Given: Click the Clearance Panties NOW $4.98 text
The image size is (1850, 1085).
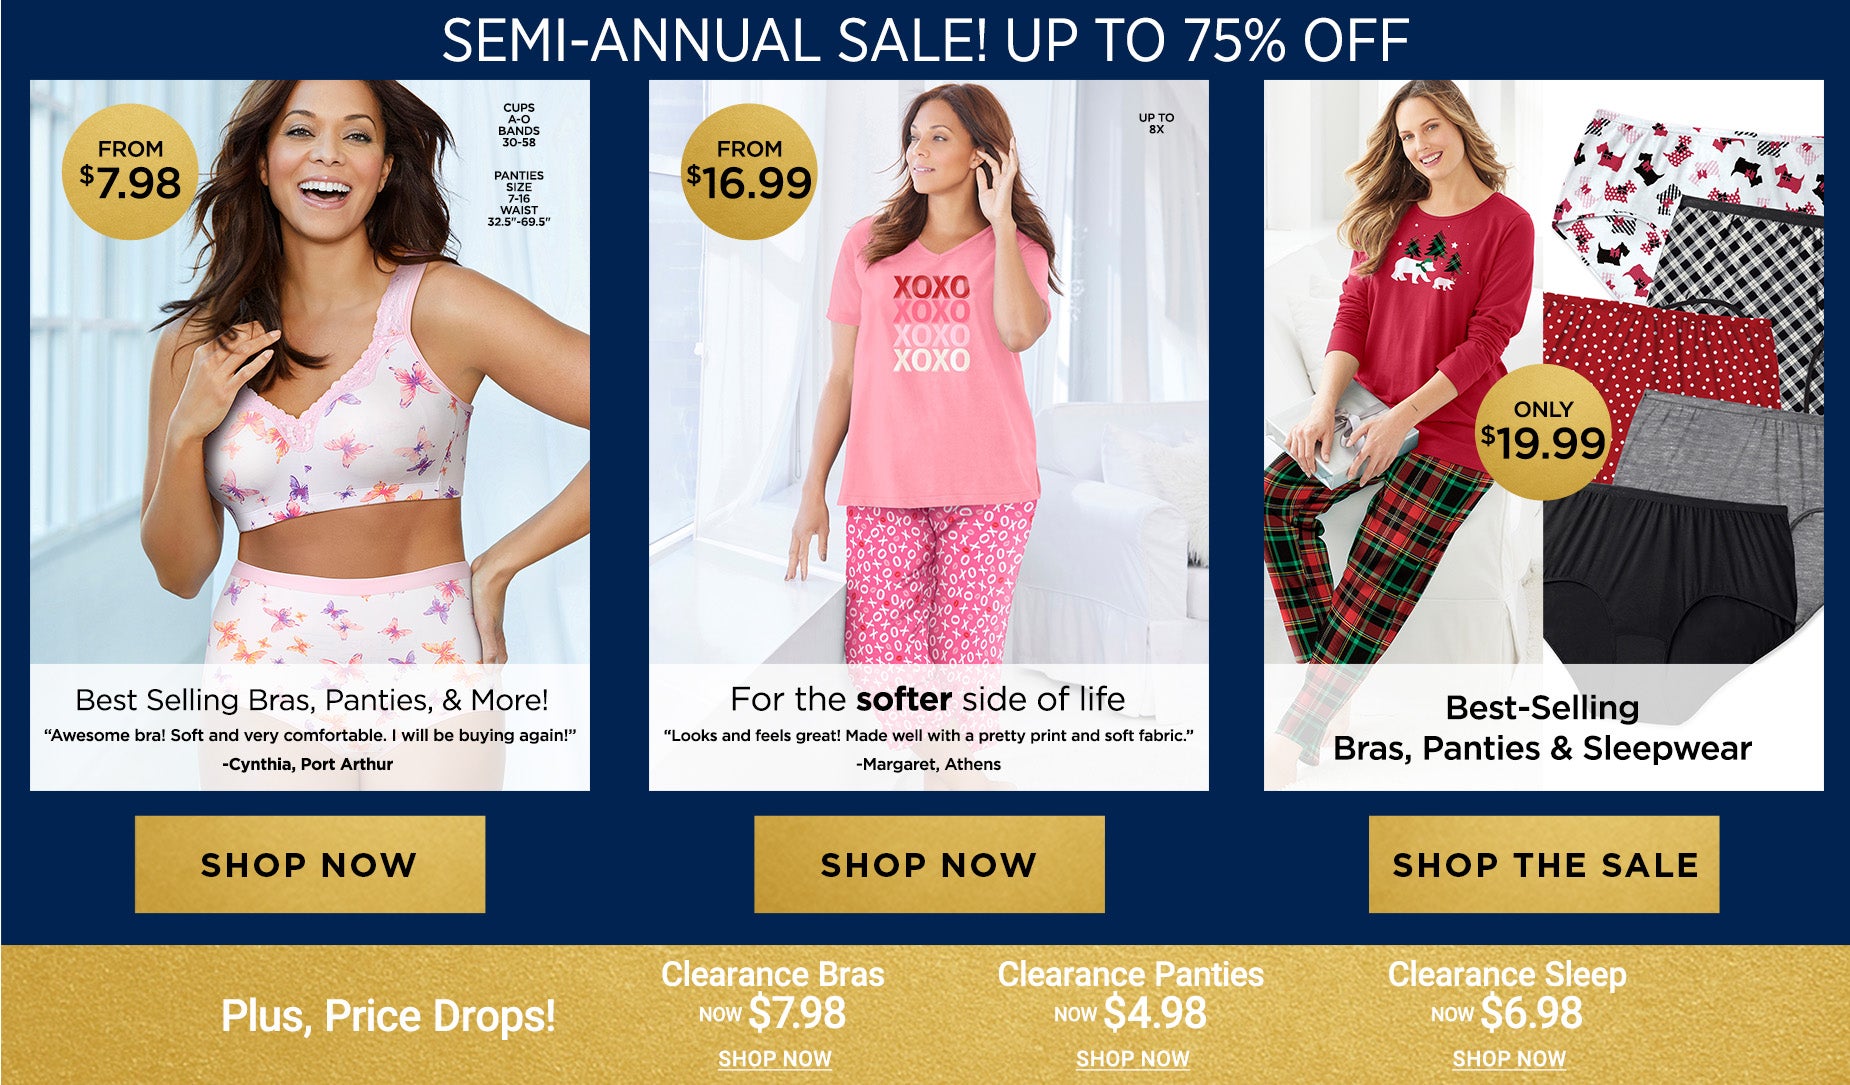Looking at the screenshot, I should pos(1131,996).
